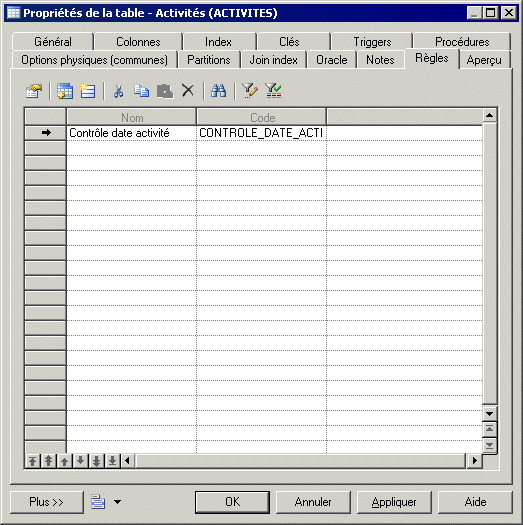
Task: Click the Add Objects toolbar icon
Action: pos(65,91)
